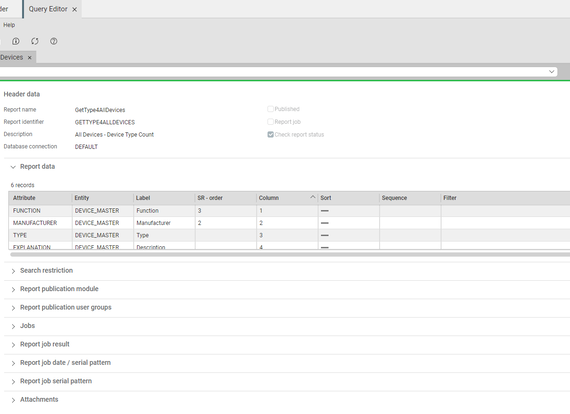
Task: Click the sort dash in FUNCTION row
Action: (325, 211)
